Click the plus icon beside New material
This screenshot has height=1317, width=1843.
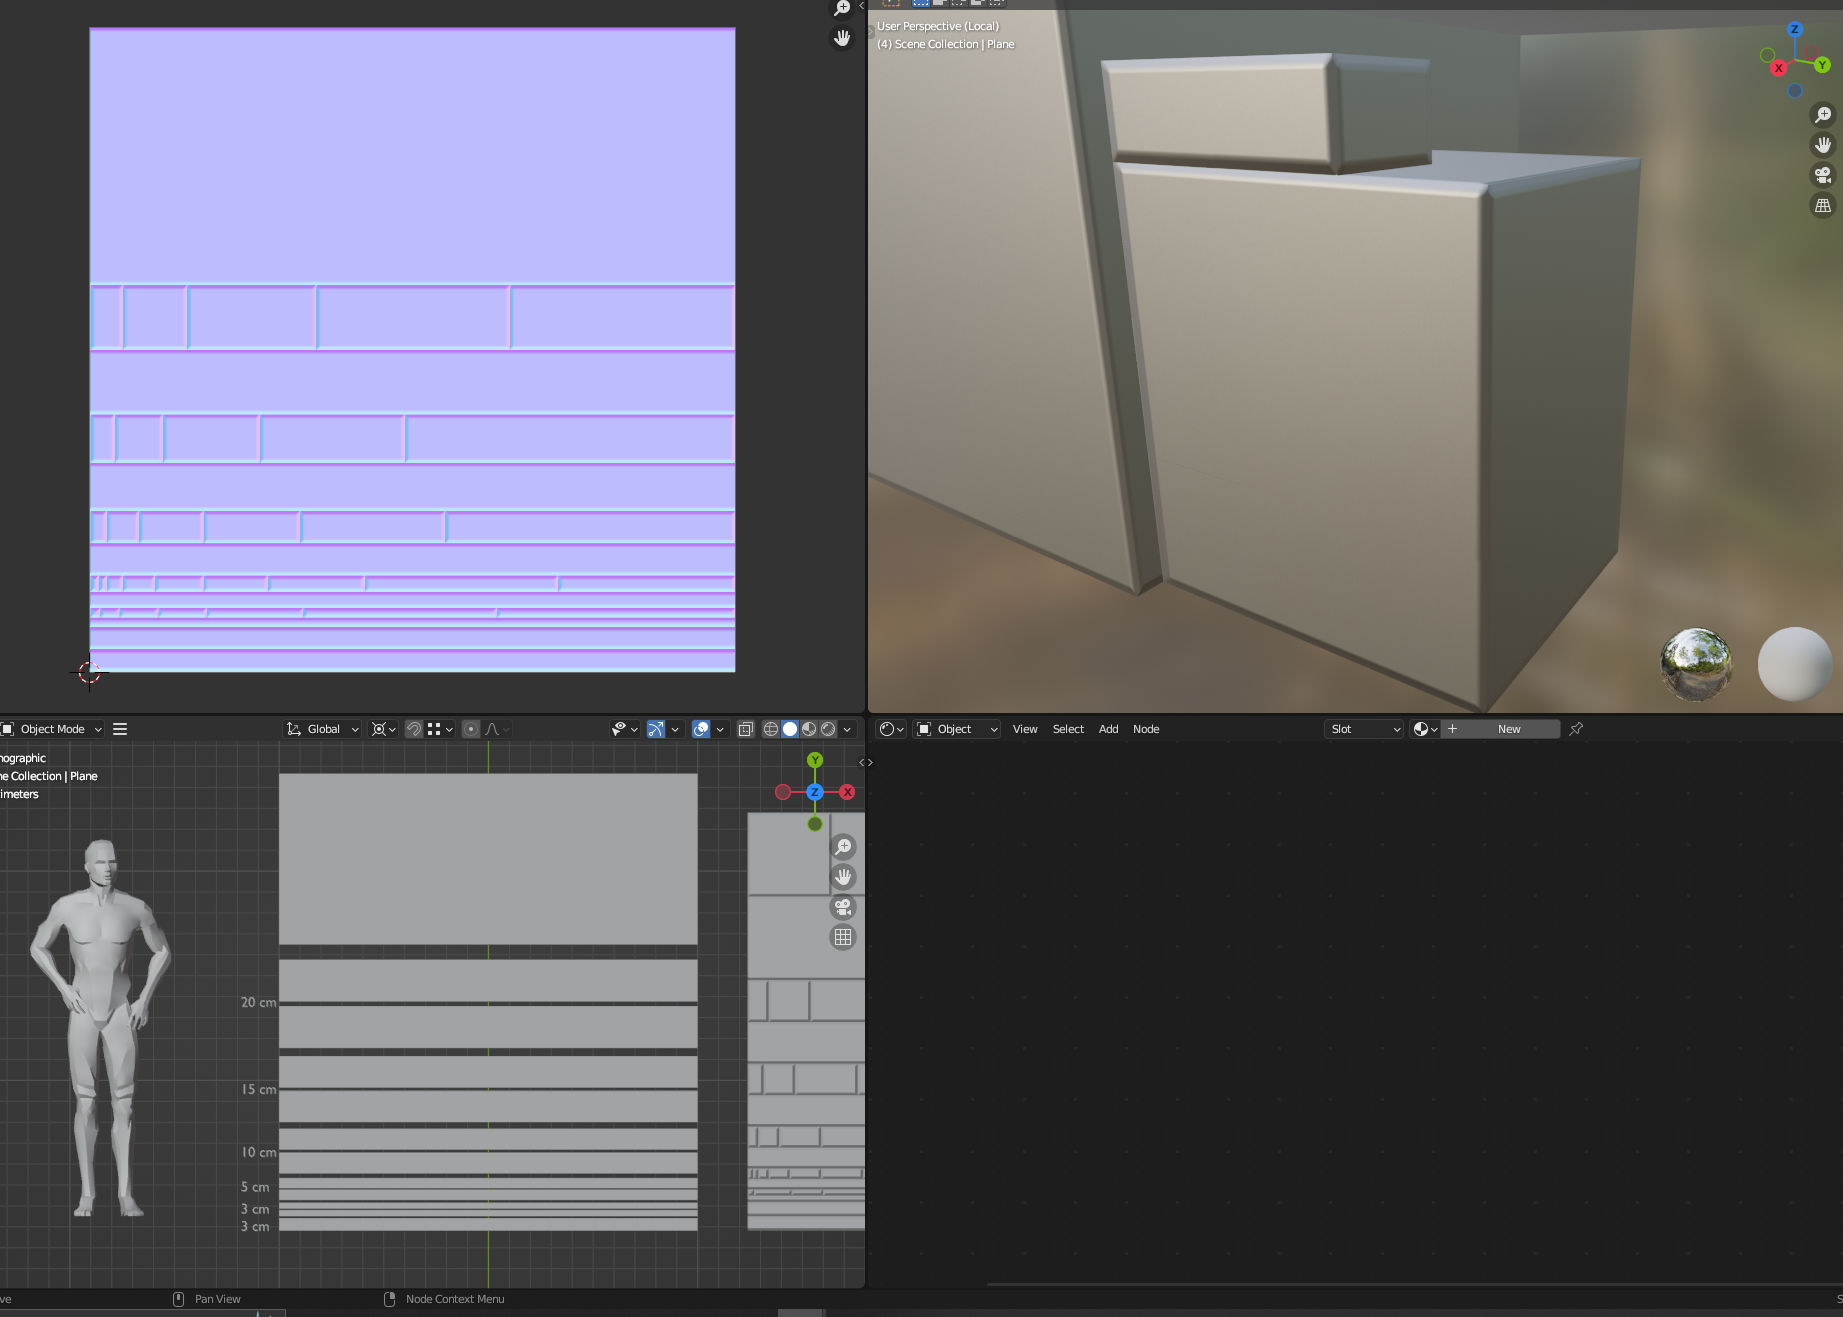pos(1452,729)
